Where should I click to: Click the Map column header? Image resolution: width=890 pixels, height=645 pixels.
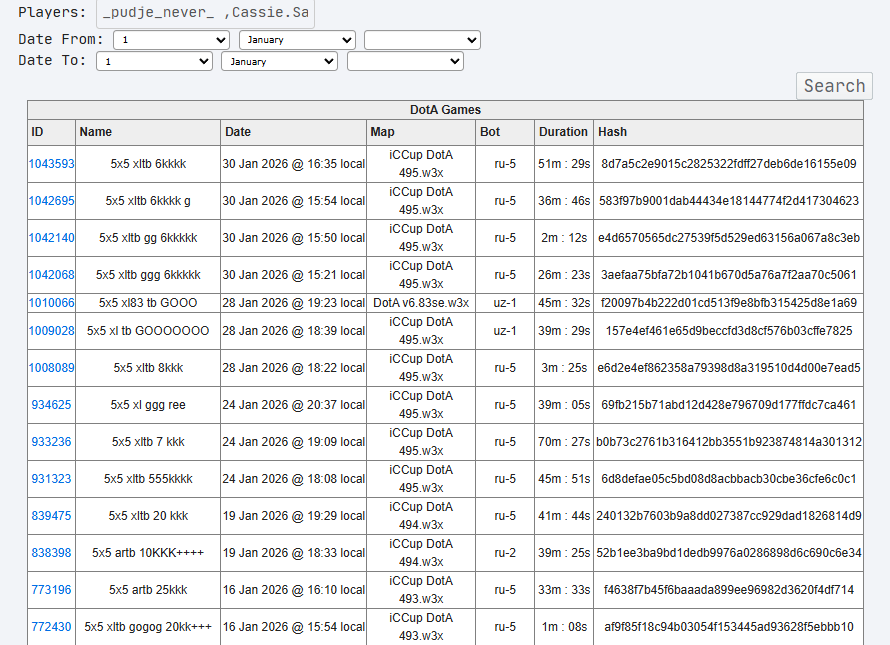click(421, 132)
